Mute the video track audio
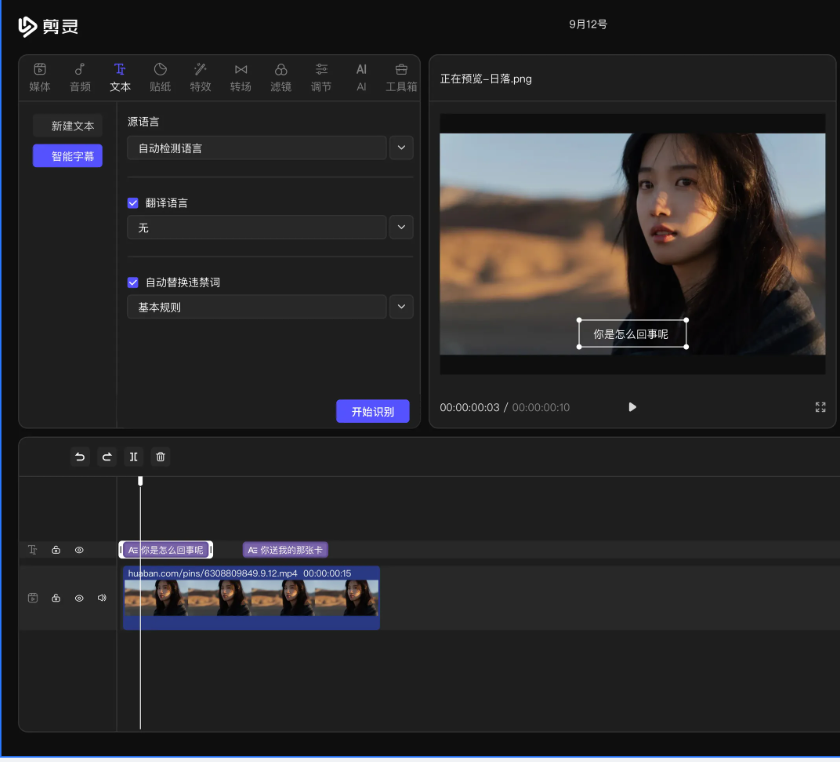Image resolution: width=840 pixels, height=762 pixels. tap(102, 598)
